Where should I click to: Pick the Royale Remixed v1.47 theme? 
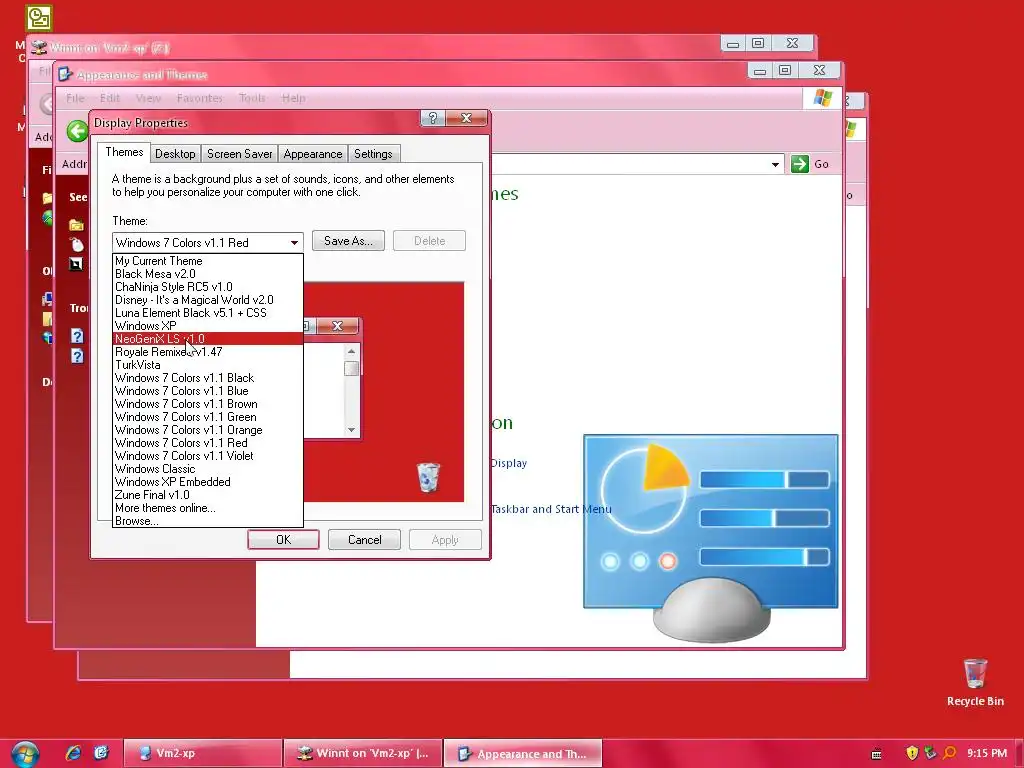[208, 352]
